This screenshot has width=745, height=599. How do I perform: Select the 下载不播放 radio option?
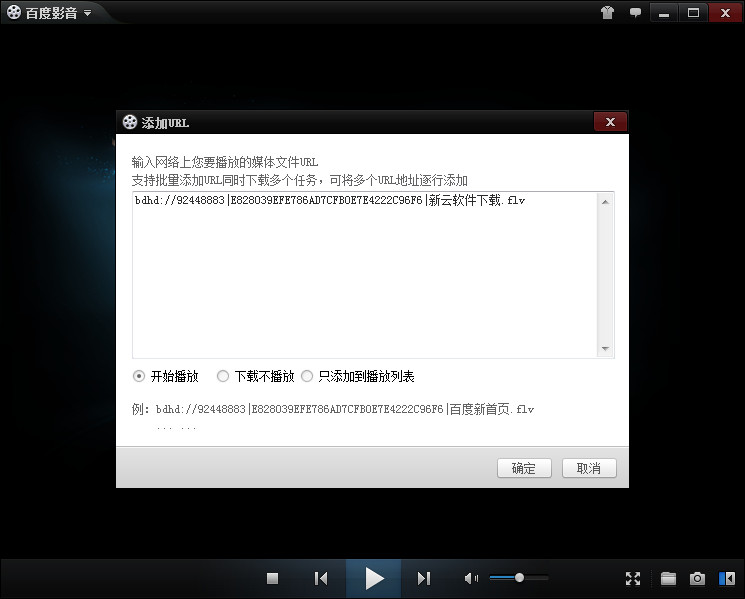pyautogui.click(x=222, y=376)
